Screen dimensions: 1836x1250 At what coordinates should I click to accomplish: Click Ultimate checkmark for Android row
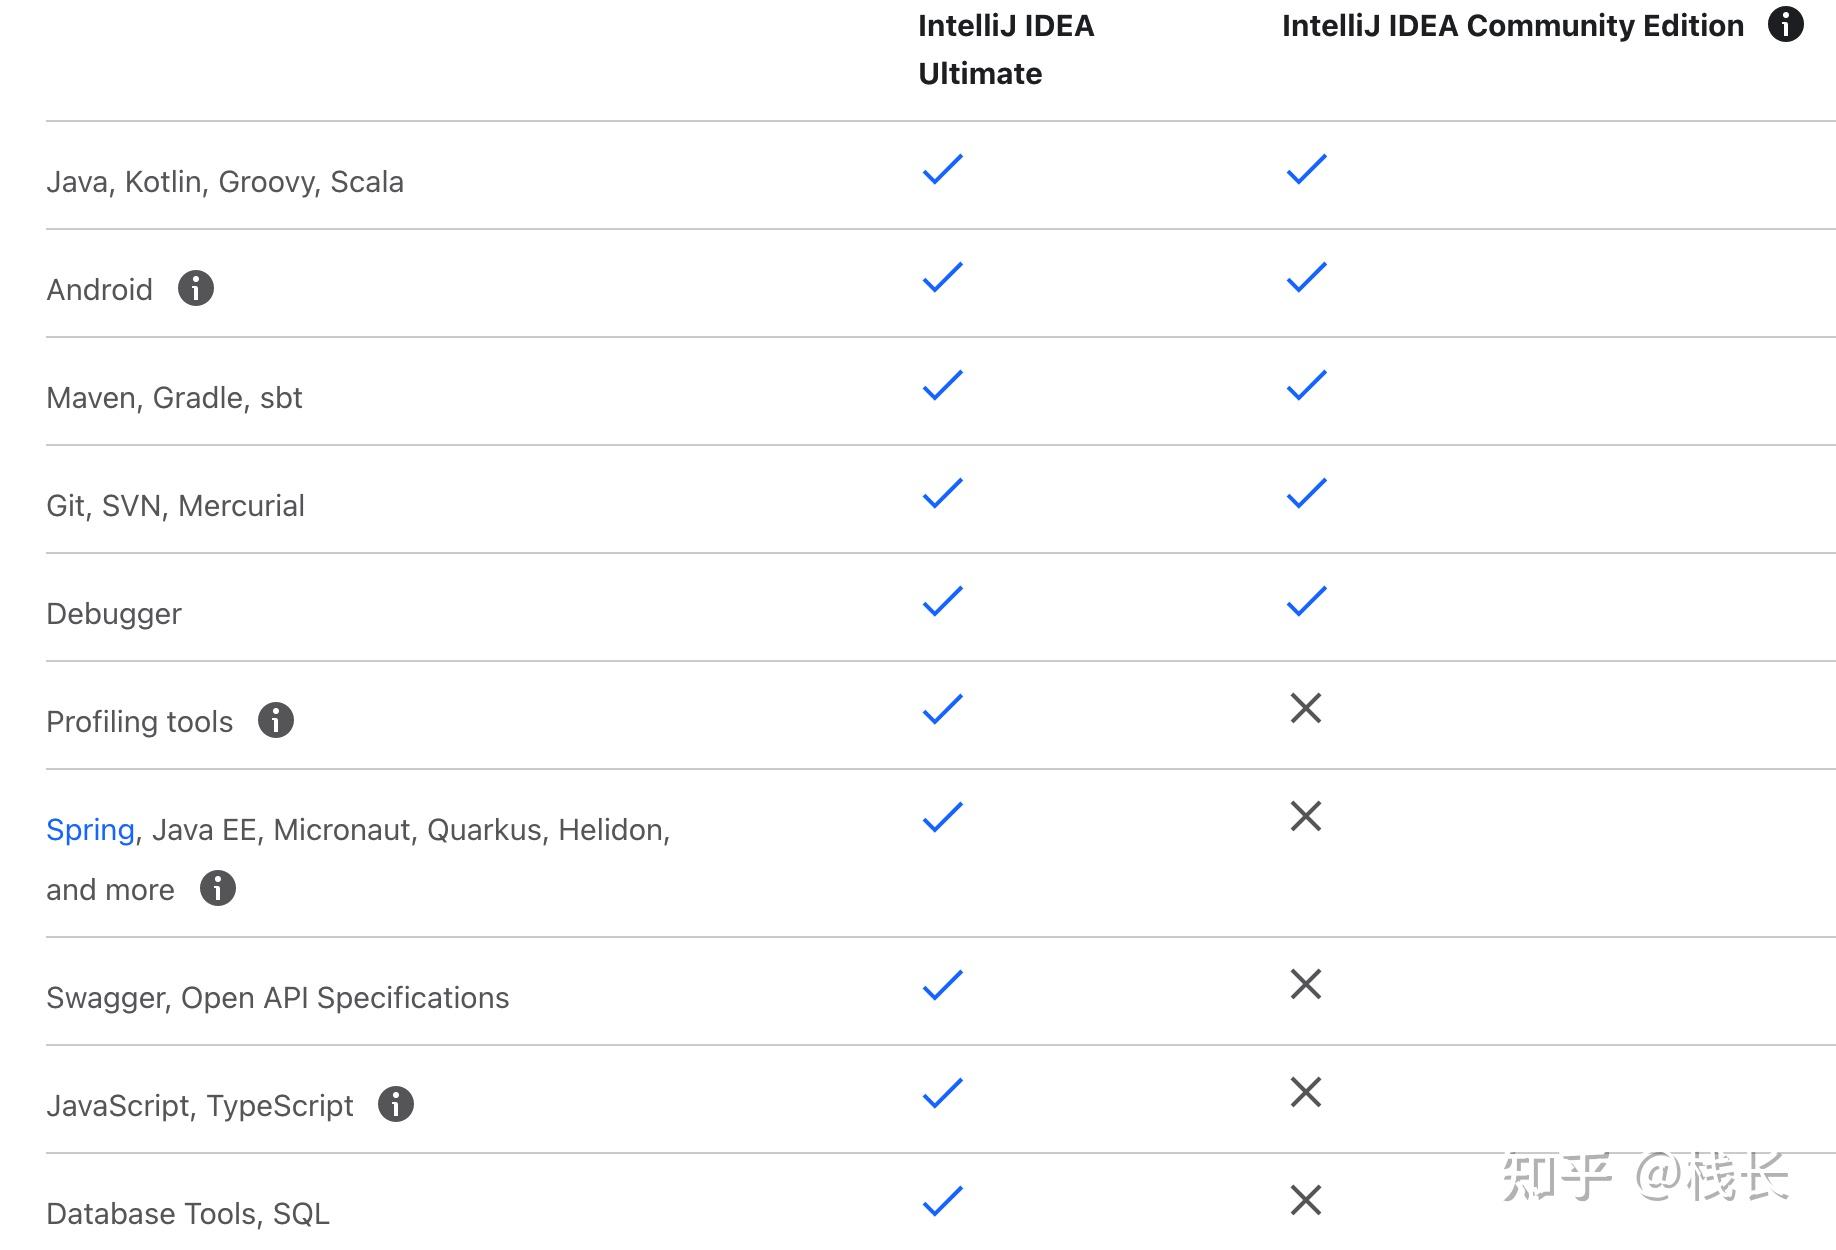point(942,277)
